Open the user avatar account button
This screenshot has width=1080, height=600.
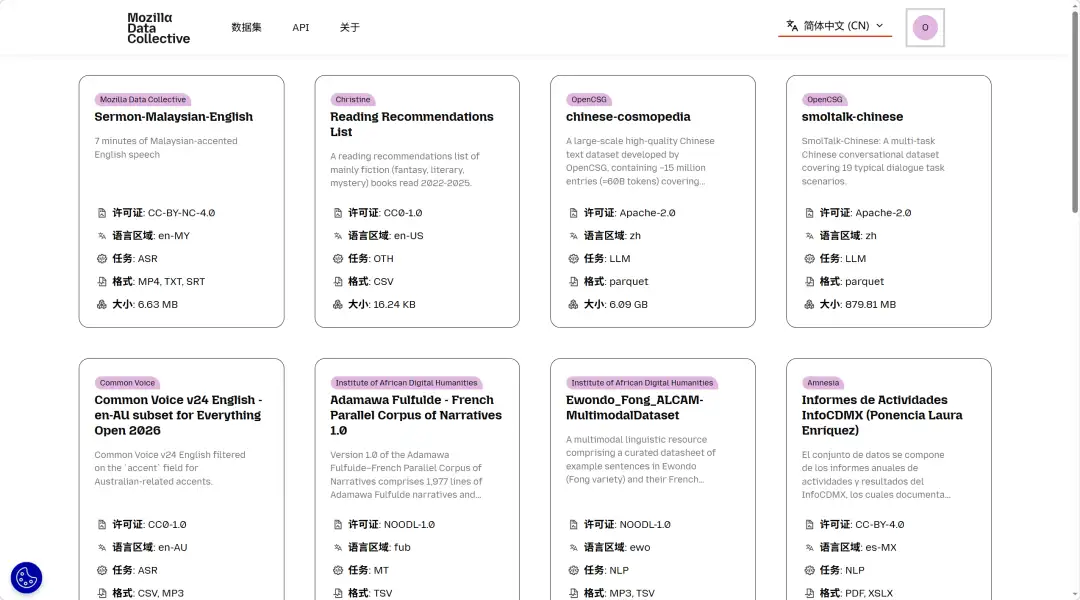pos(924,28)
